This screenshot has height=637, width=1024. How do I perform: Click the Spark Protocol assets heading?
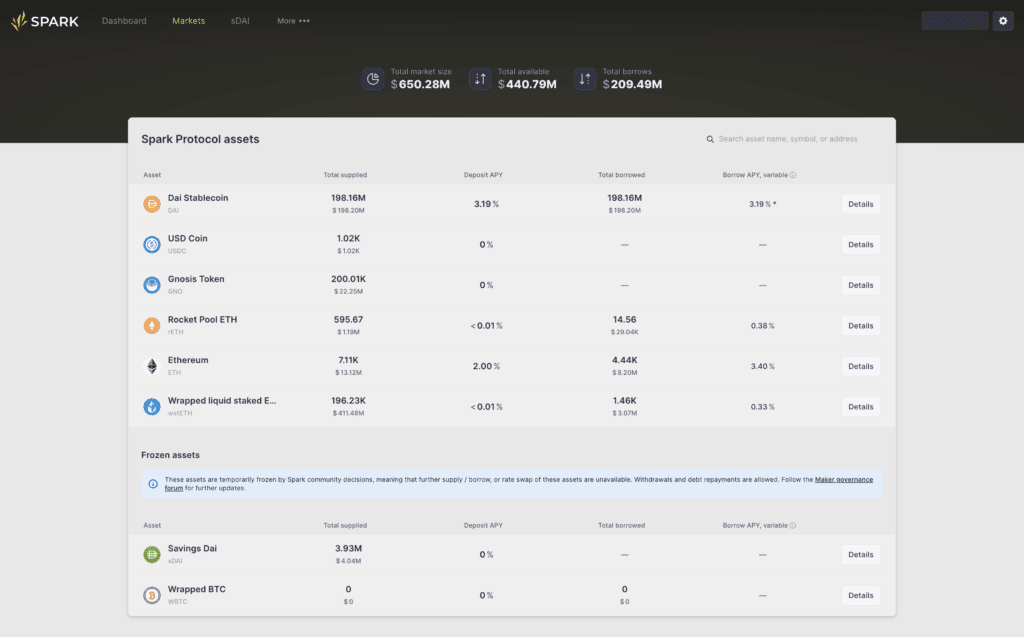[x=200, y=139]
